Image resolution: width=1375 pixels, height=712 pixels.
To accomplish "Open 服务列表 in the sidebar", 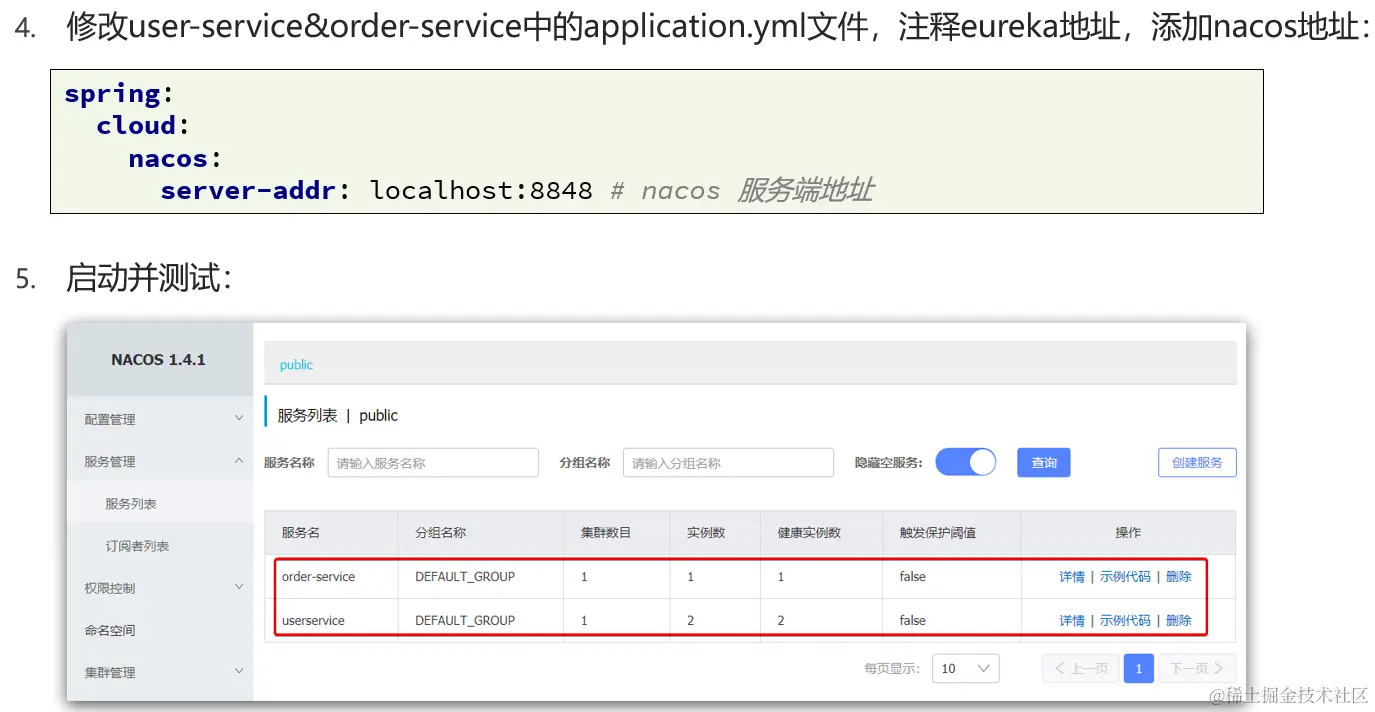I will (131, 504).
